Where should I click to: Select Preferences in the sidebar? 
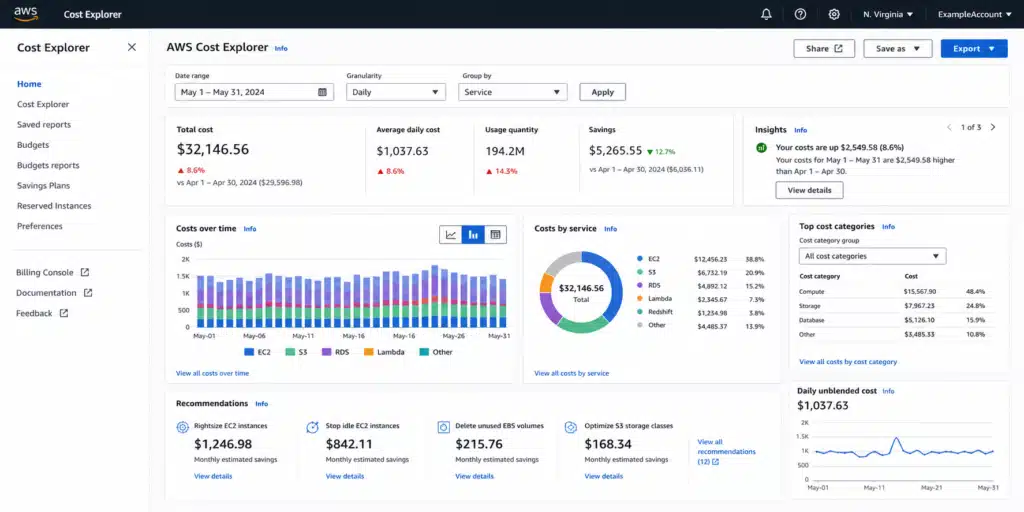[40, 226]
